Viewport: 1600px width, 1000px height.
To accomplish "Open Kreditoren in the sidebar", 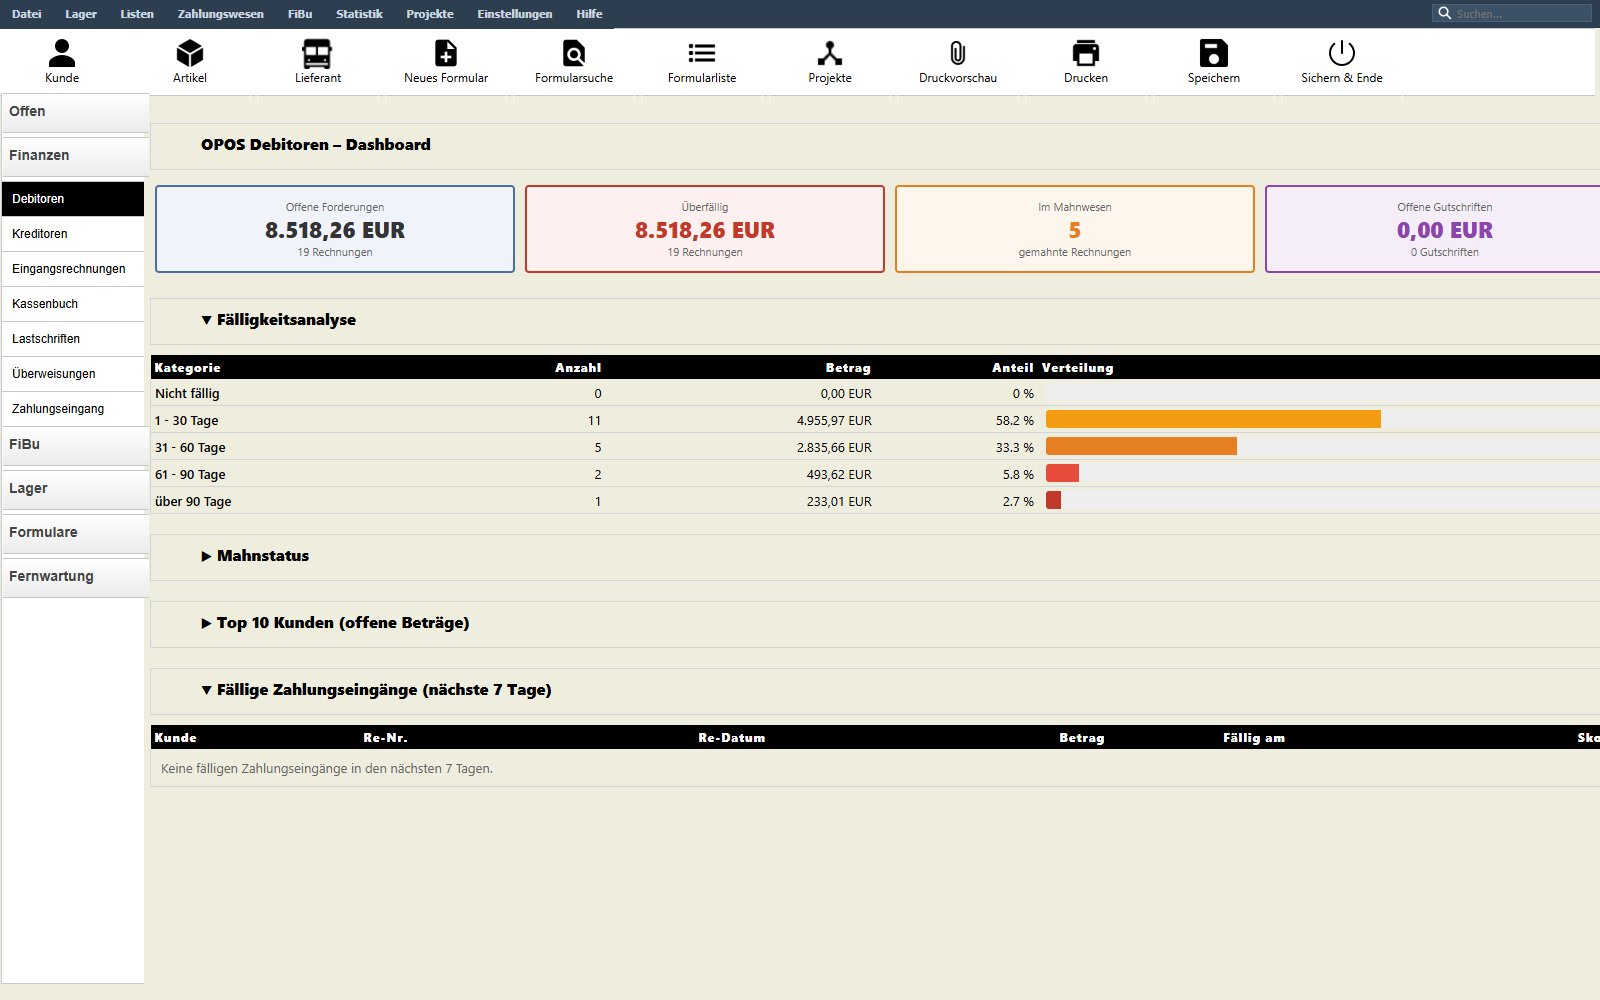I will coord(73,234).
